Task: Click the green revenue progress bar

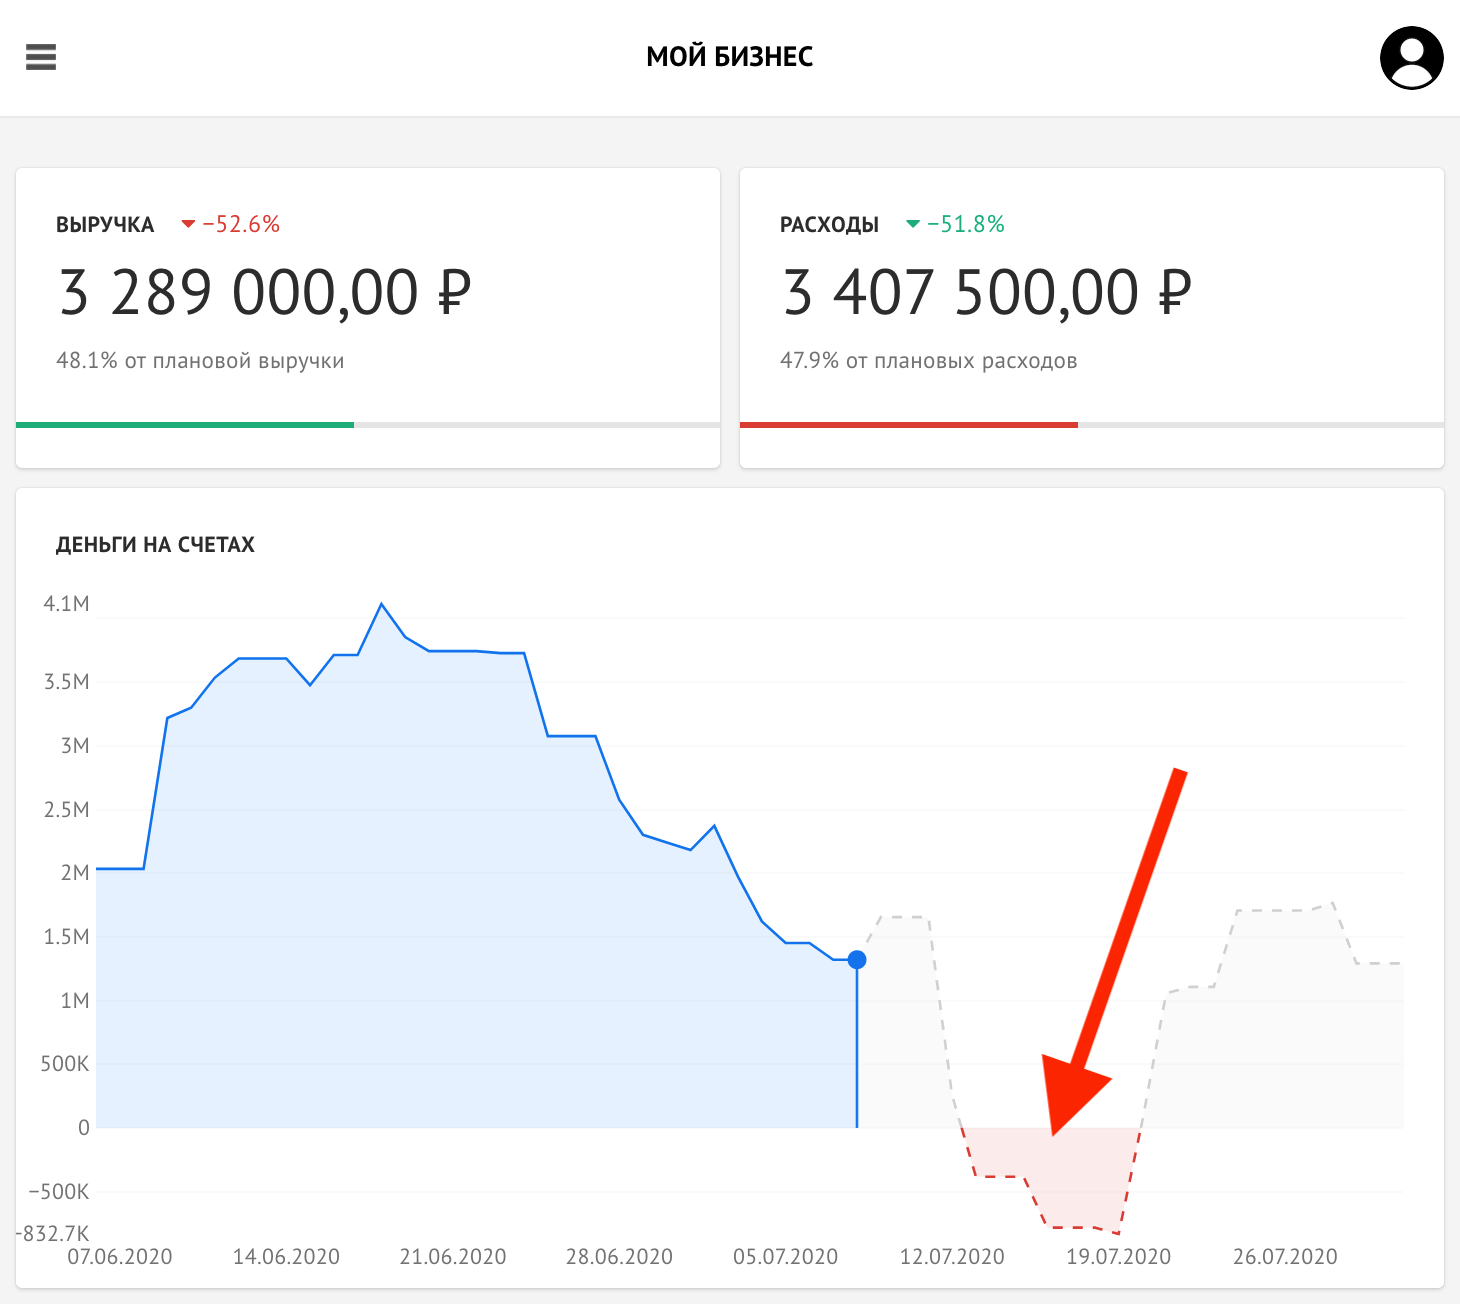Action: pyautogui.click(x=185, y=425)
